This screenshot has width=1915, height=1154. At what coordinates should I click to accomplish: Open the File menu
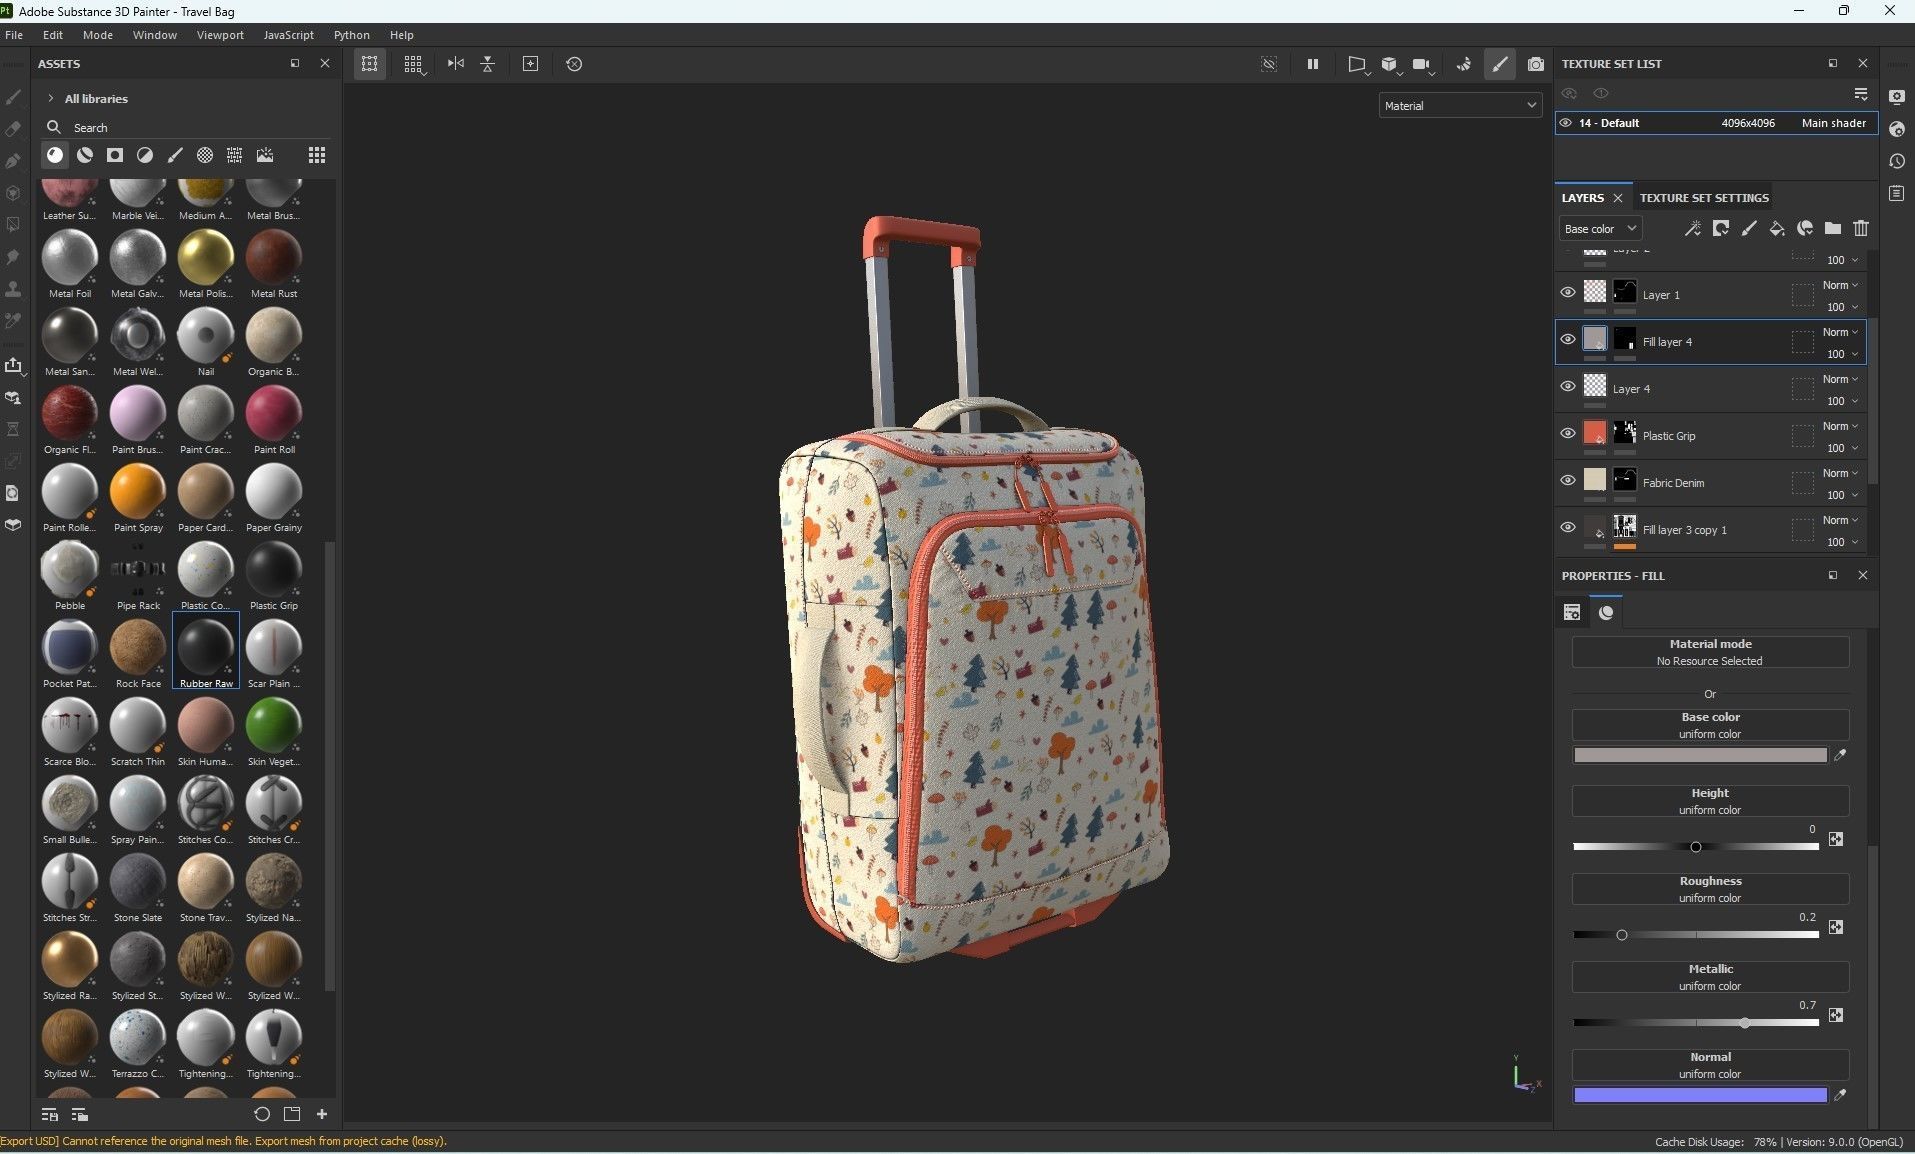tap(14, 35)
